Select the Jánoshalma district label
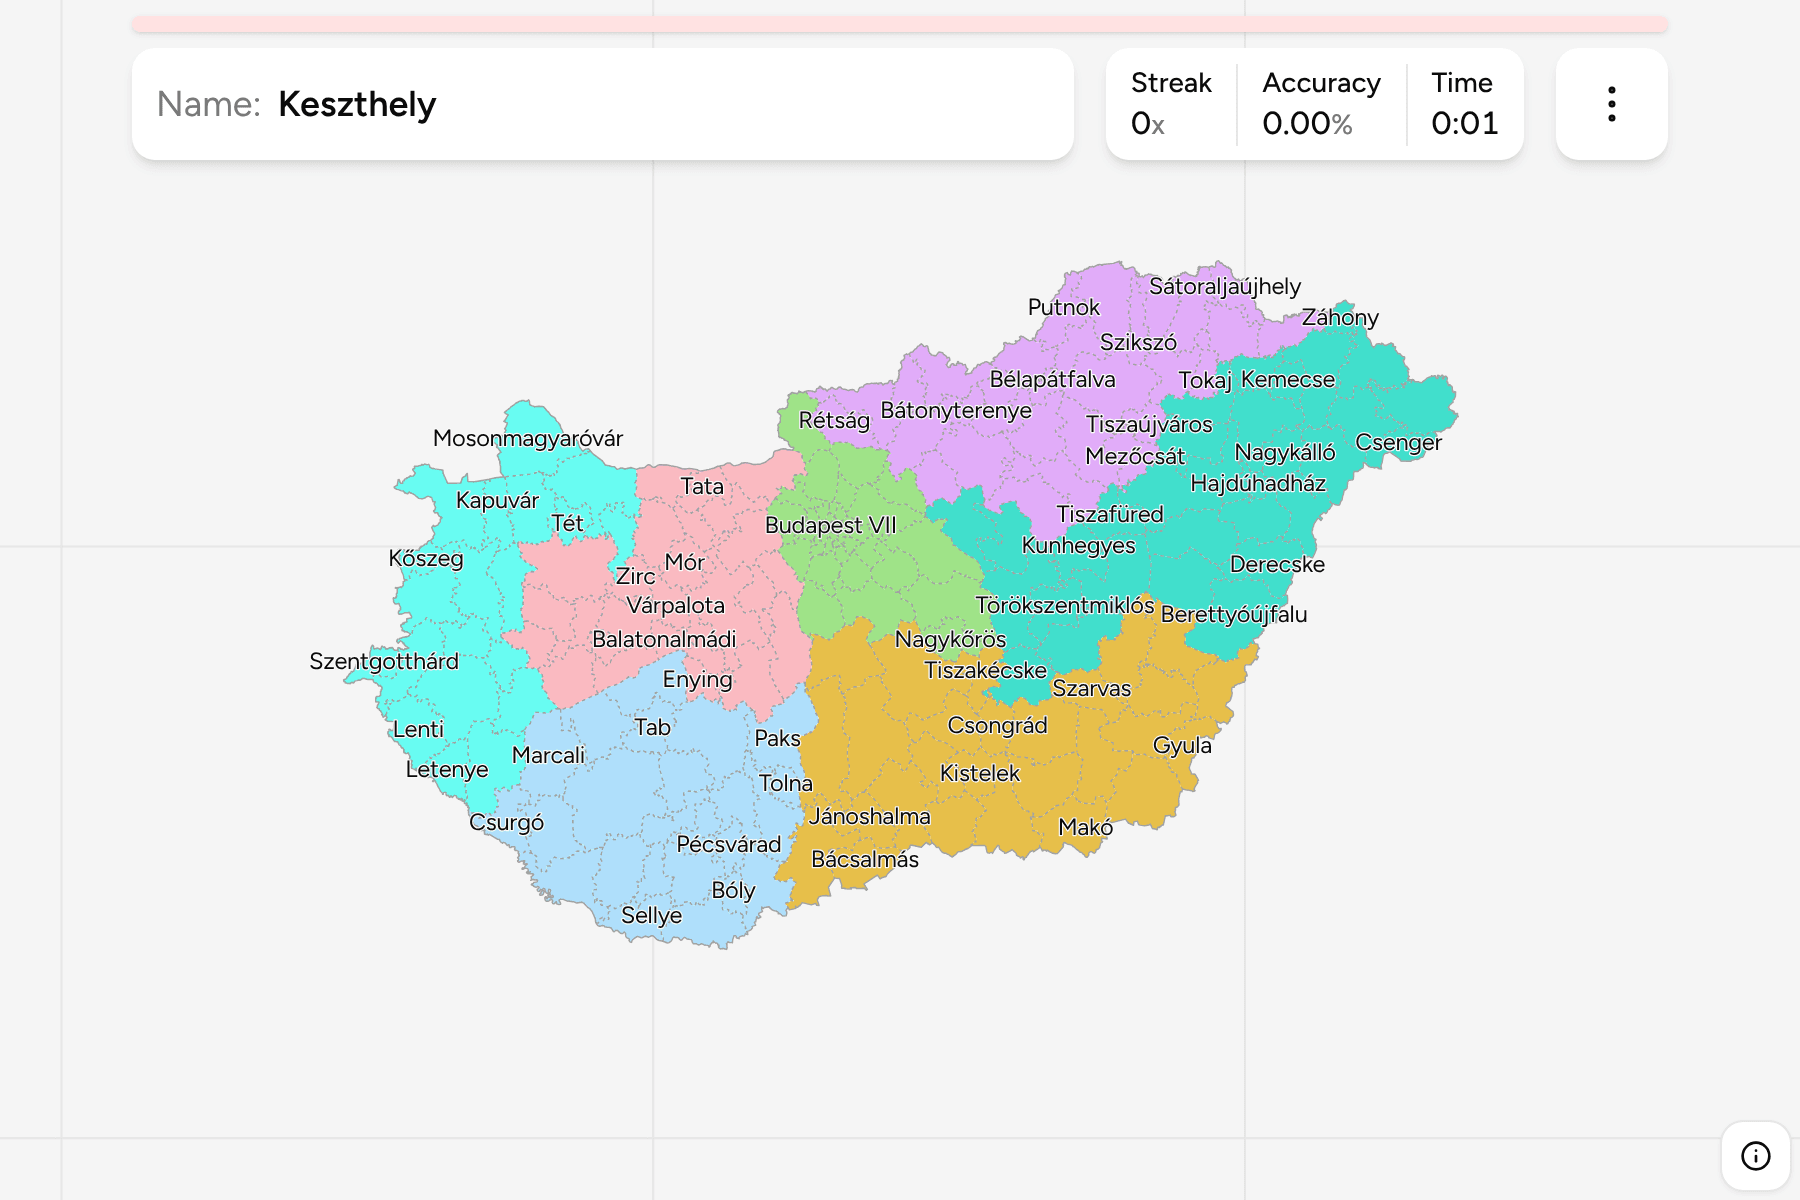Image resolution: width=1800 pixels, height=1200 pixels. click(x=870, y=816)
